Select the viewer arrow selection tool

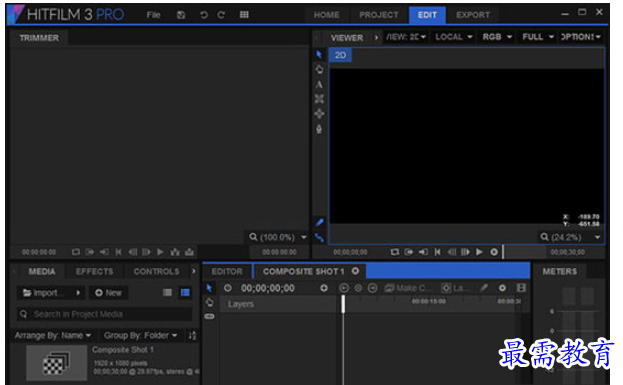[x=319, y=54]
